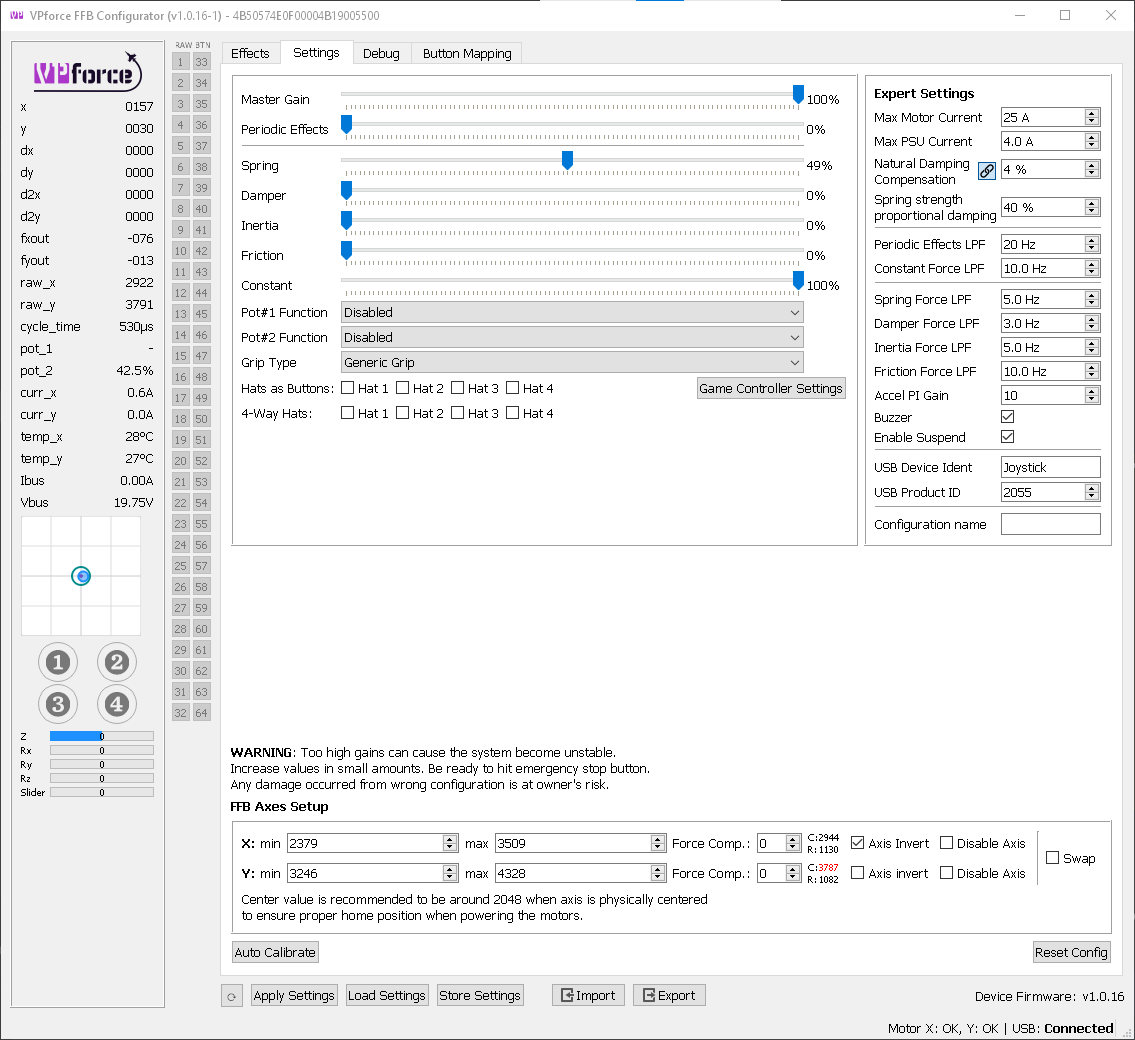1135x1040 pixels.
Task: Click X axis Force Comp. spinner
Action: [779, 843]
